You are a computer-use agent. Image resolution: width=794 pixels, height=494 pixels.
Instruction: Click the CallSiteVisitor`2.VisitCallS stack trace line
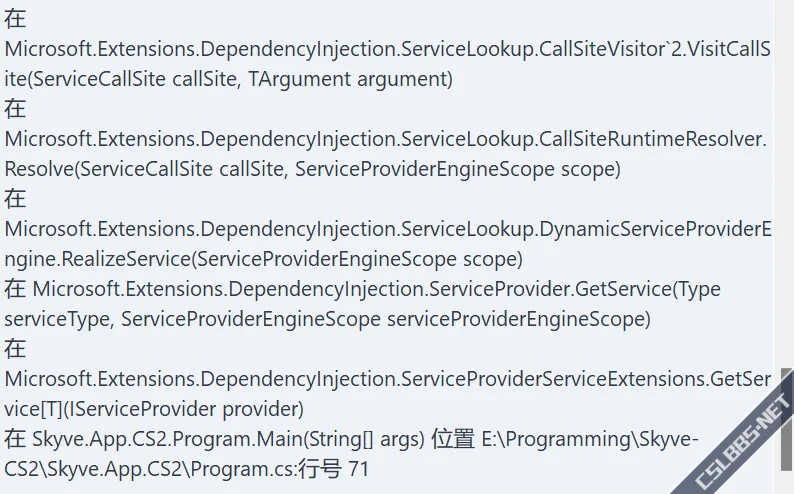(x=387, y=49)
